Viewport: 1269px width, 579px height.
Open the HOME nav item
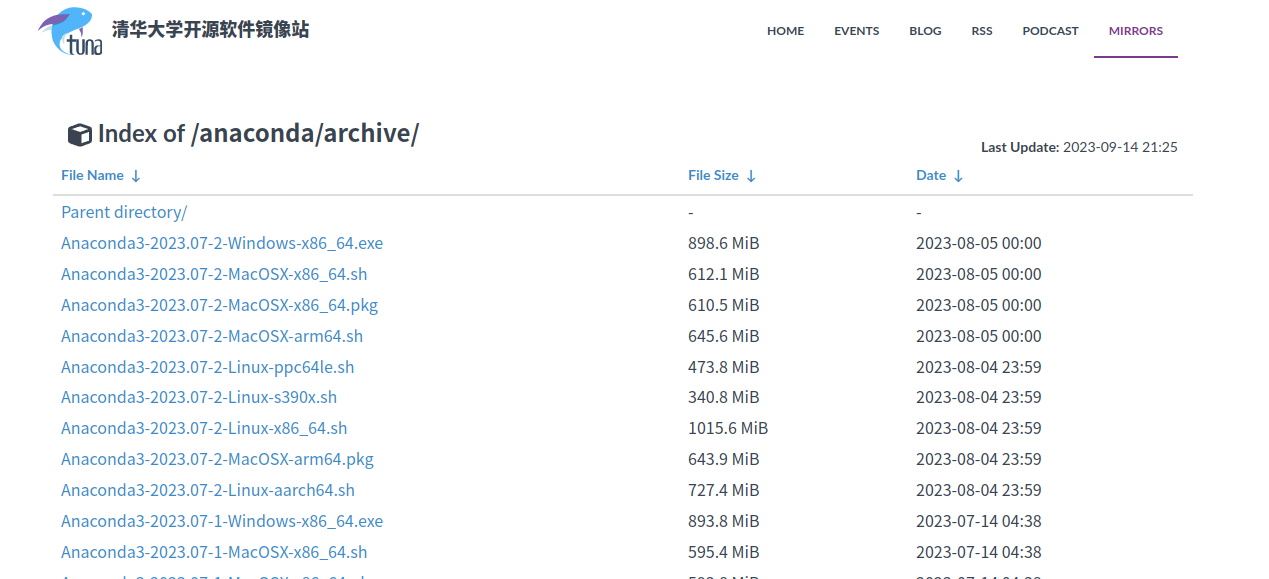point(786,31)
